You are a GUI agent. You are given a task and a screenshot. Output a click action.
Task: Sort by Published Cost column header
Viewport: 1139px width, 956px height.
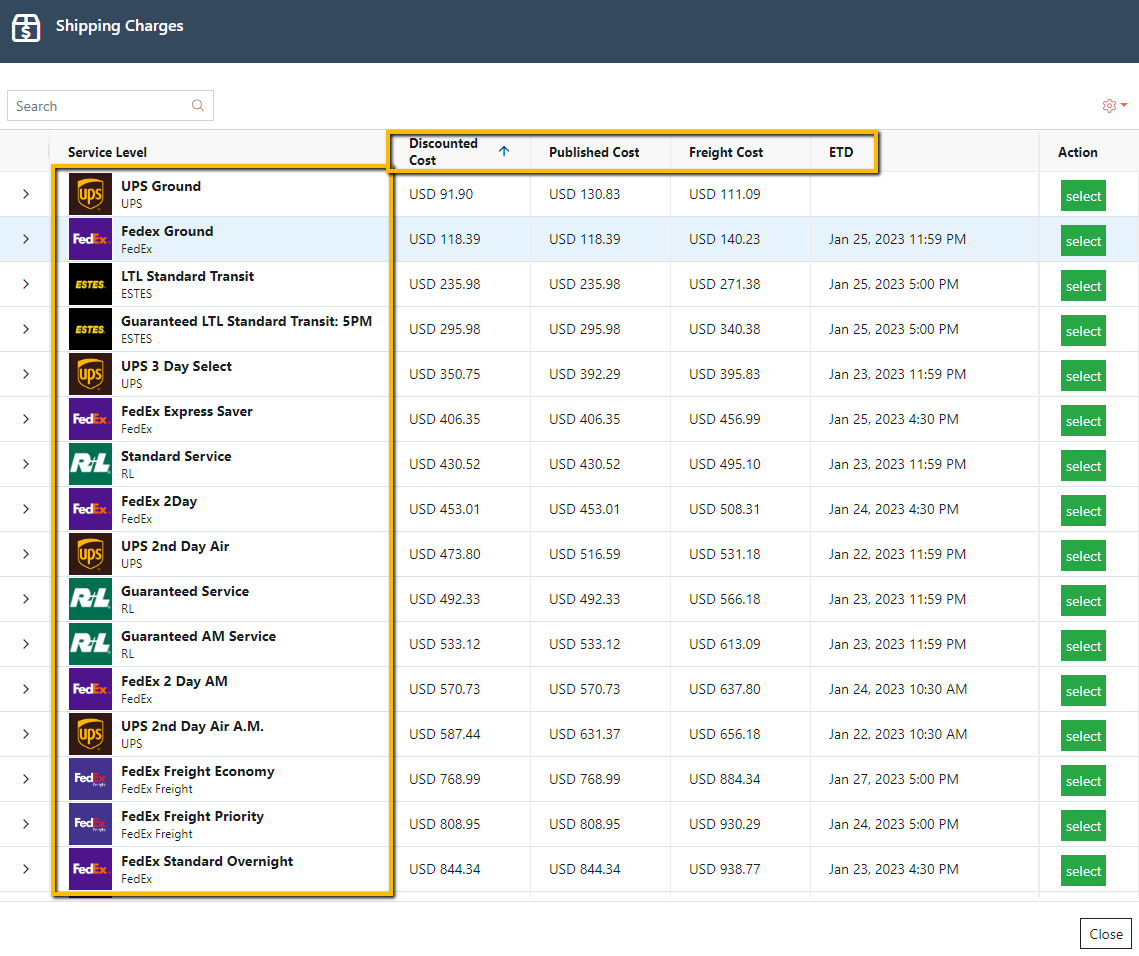tap(594, 152)
